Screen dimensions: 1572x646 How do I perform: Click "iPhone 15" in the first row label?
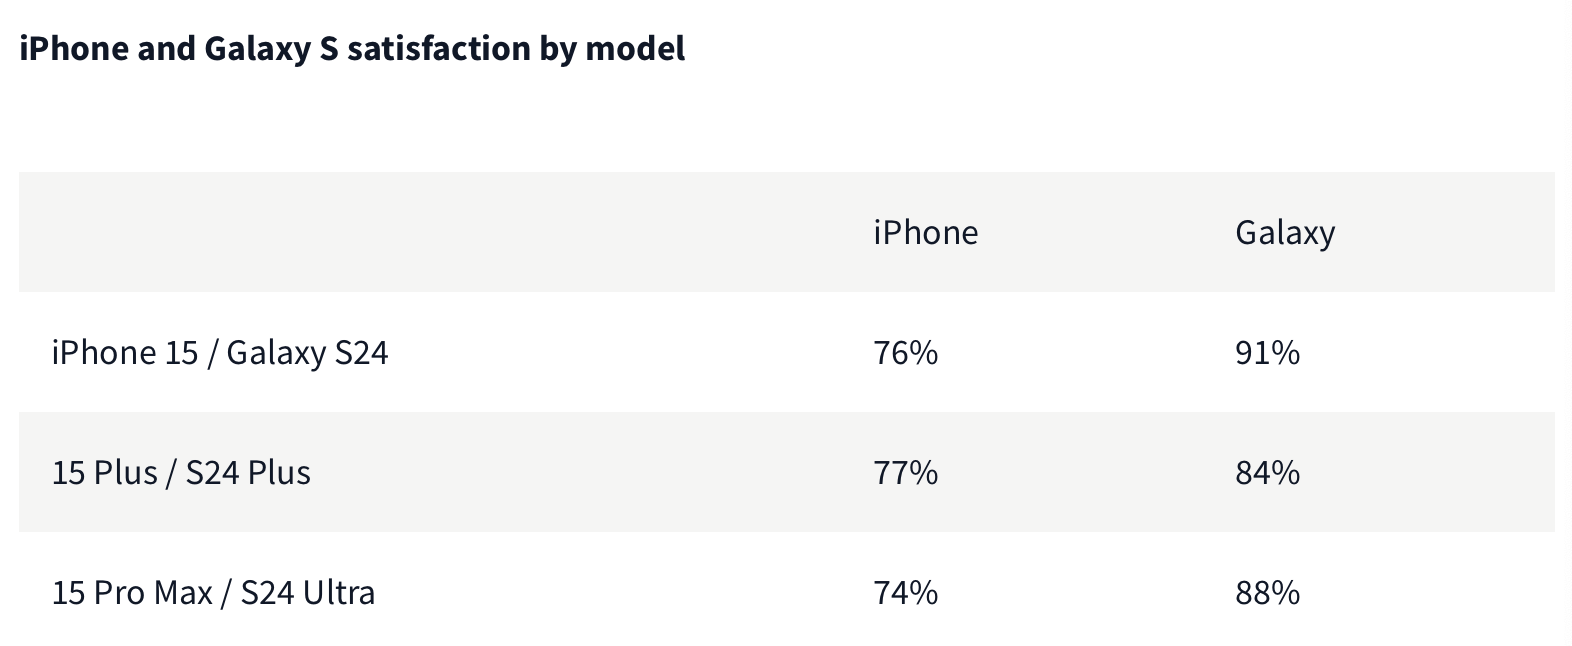[125, 353]
